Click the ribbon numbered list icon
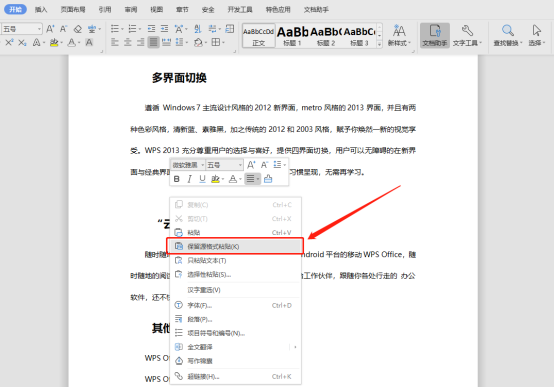Screen dimensions: 554x387 click(x=132, y=29)
